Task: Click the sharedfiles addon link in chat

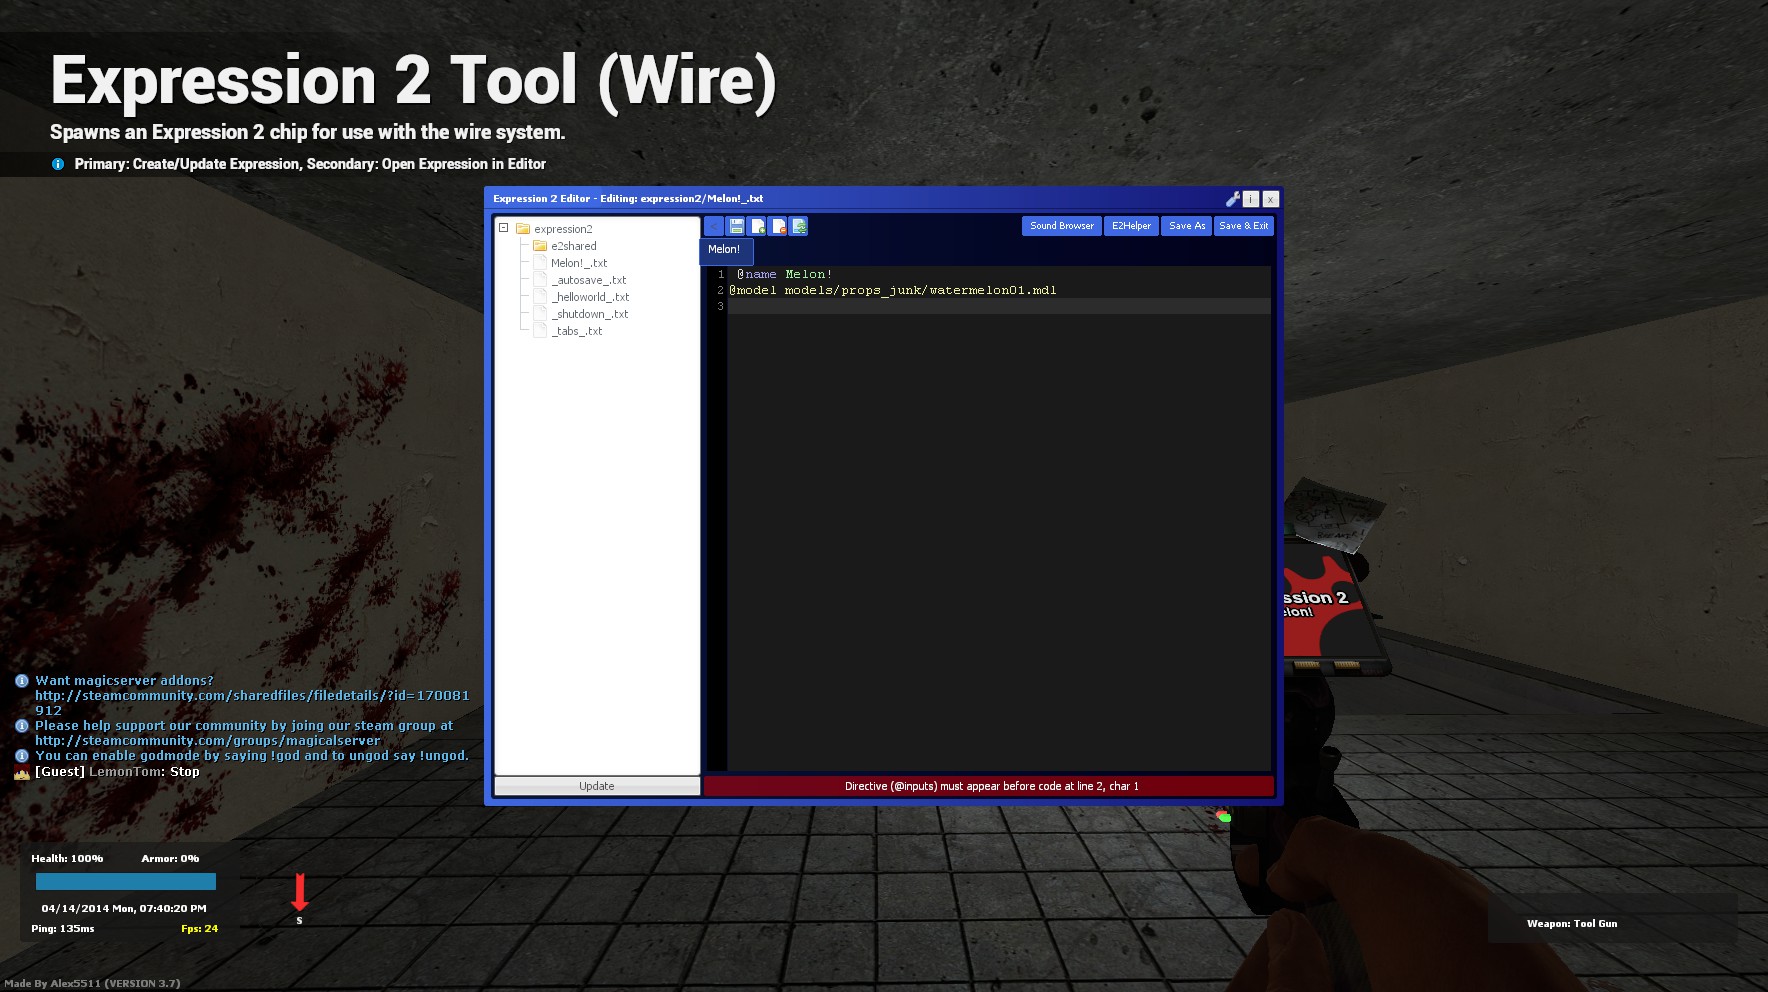Action: pyautogui.click(x=252, y=703)
